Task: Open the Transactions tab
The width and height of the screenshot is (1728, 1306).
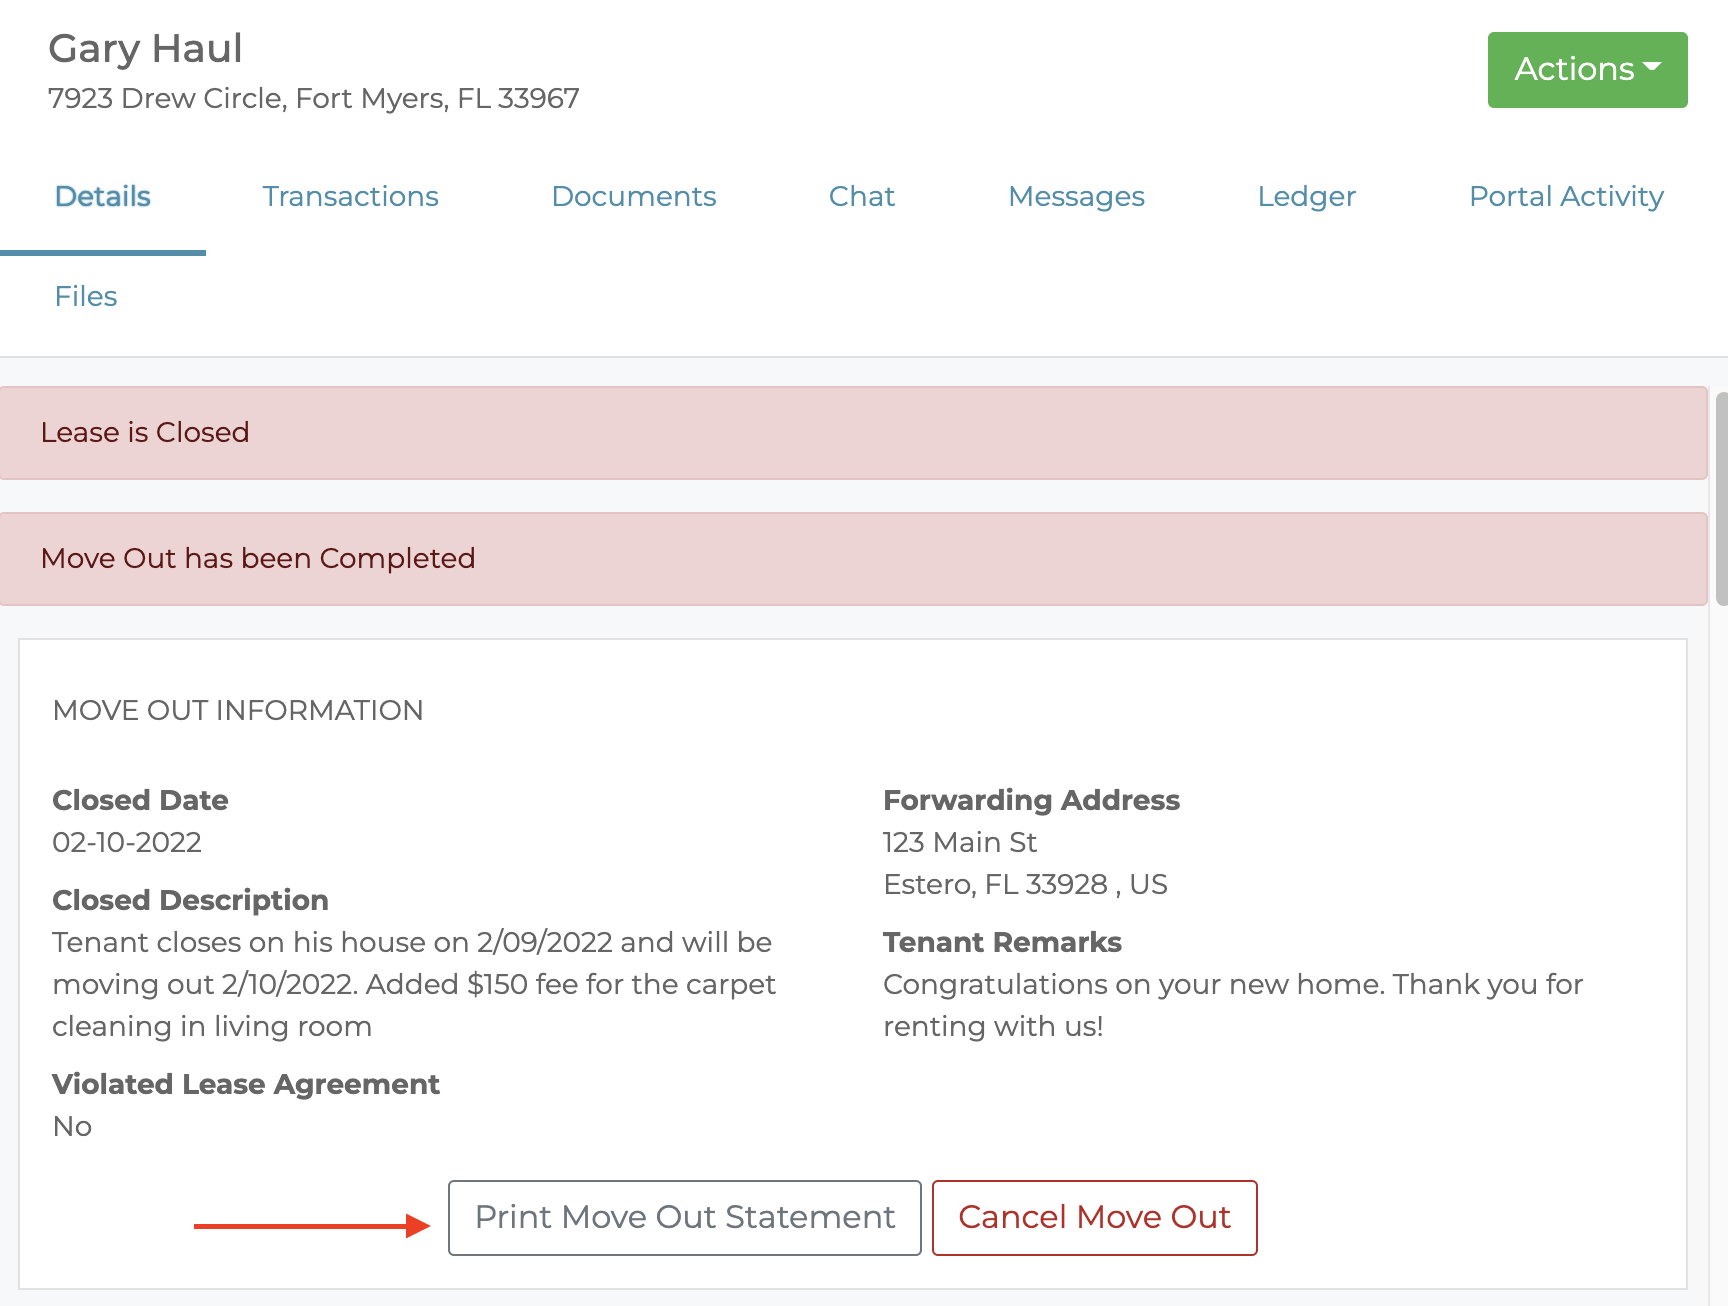Action: coord(350,197)
